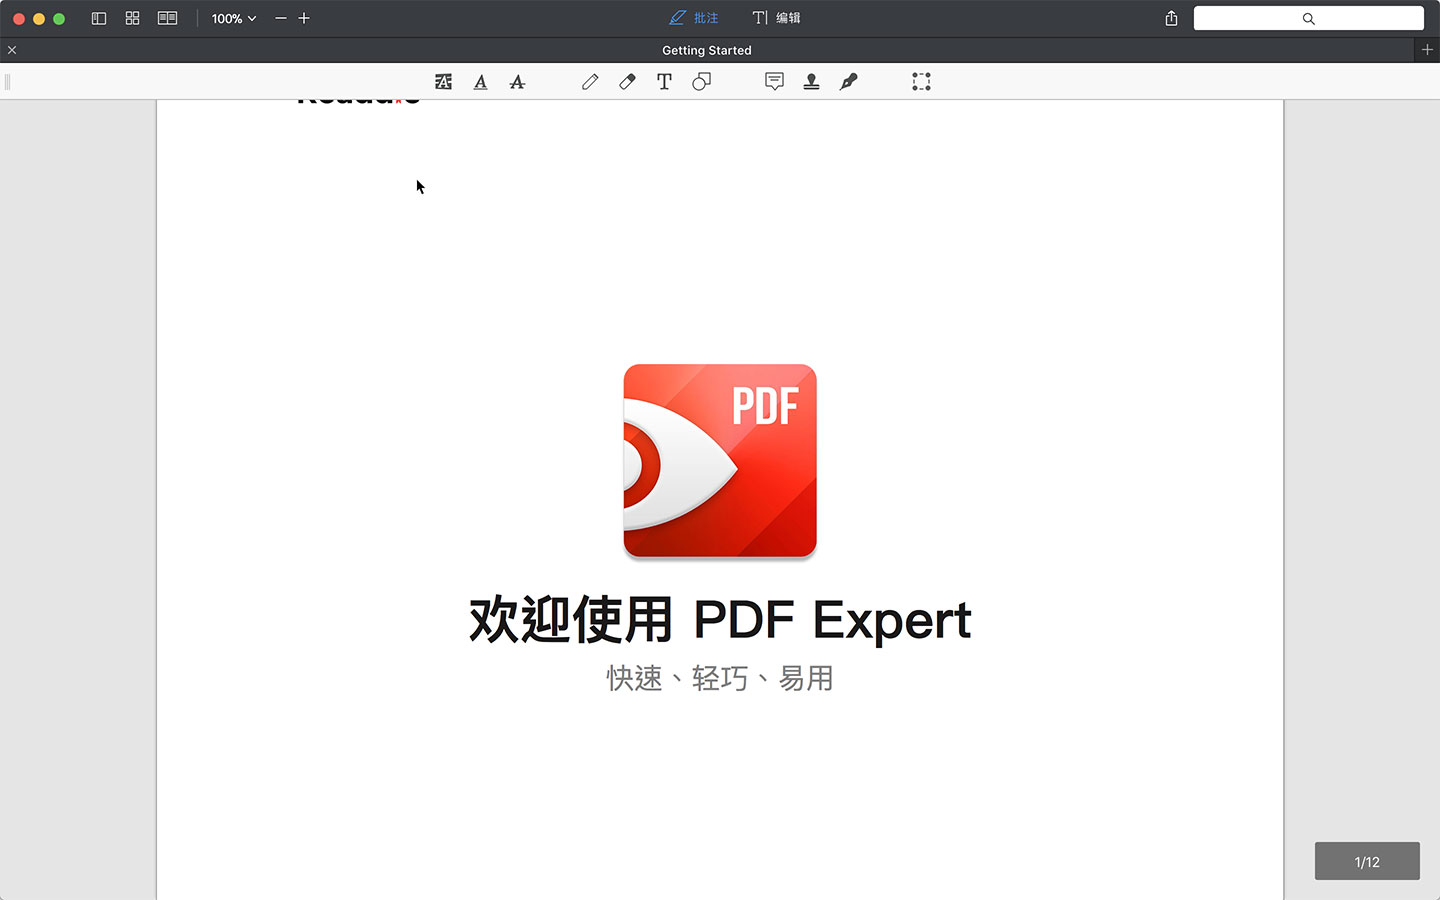
Task: Toggle two-page split view
Action: coord(167,18)
